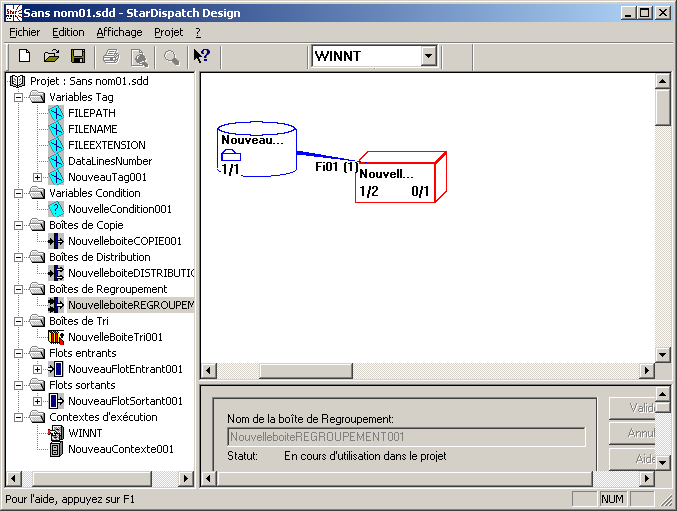Collapse the Variables Tag folder
The width and height of the screenshot is (677, 511).
[x=19, y=97]
